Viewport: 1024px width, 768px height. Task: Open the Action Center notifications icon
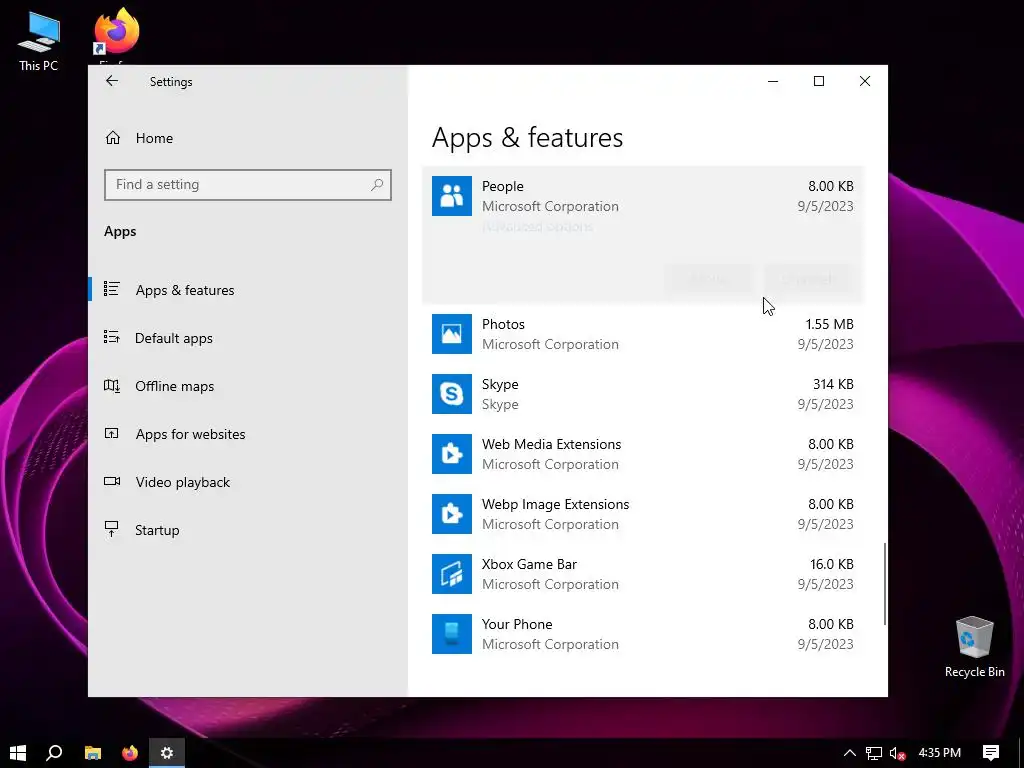tap(991, 753)
